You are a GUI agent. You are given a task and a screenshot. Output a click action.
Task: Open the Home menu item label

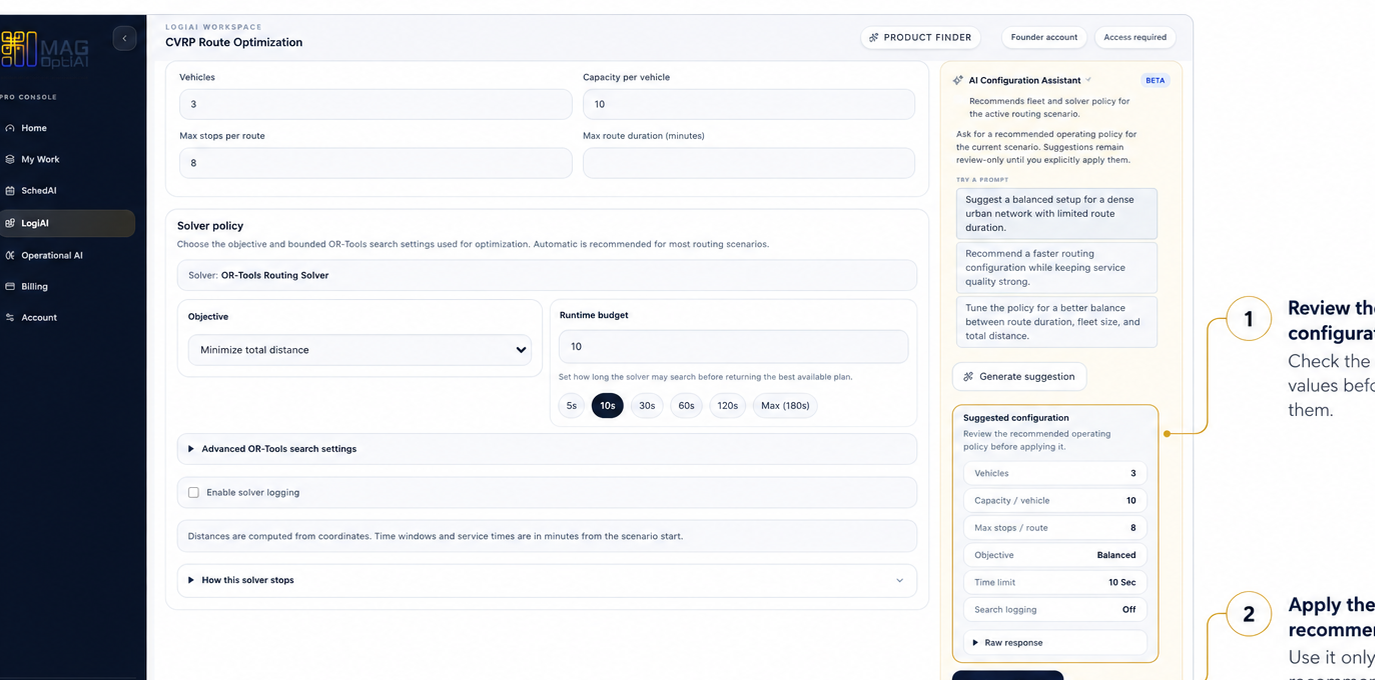pyautogui.click(x=34, y=128)
